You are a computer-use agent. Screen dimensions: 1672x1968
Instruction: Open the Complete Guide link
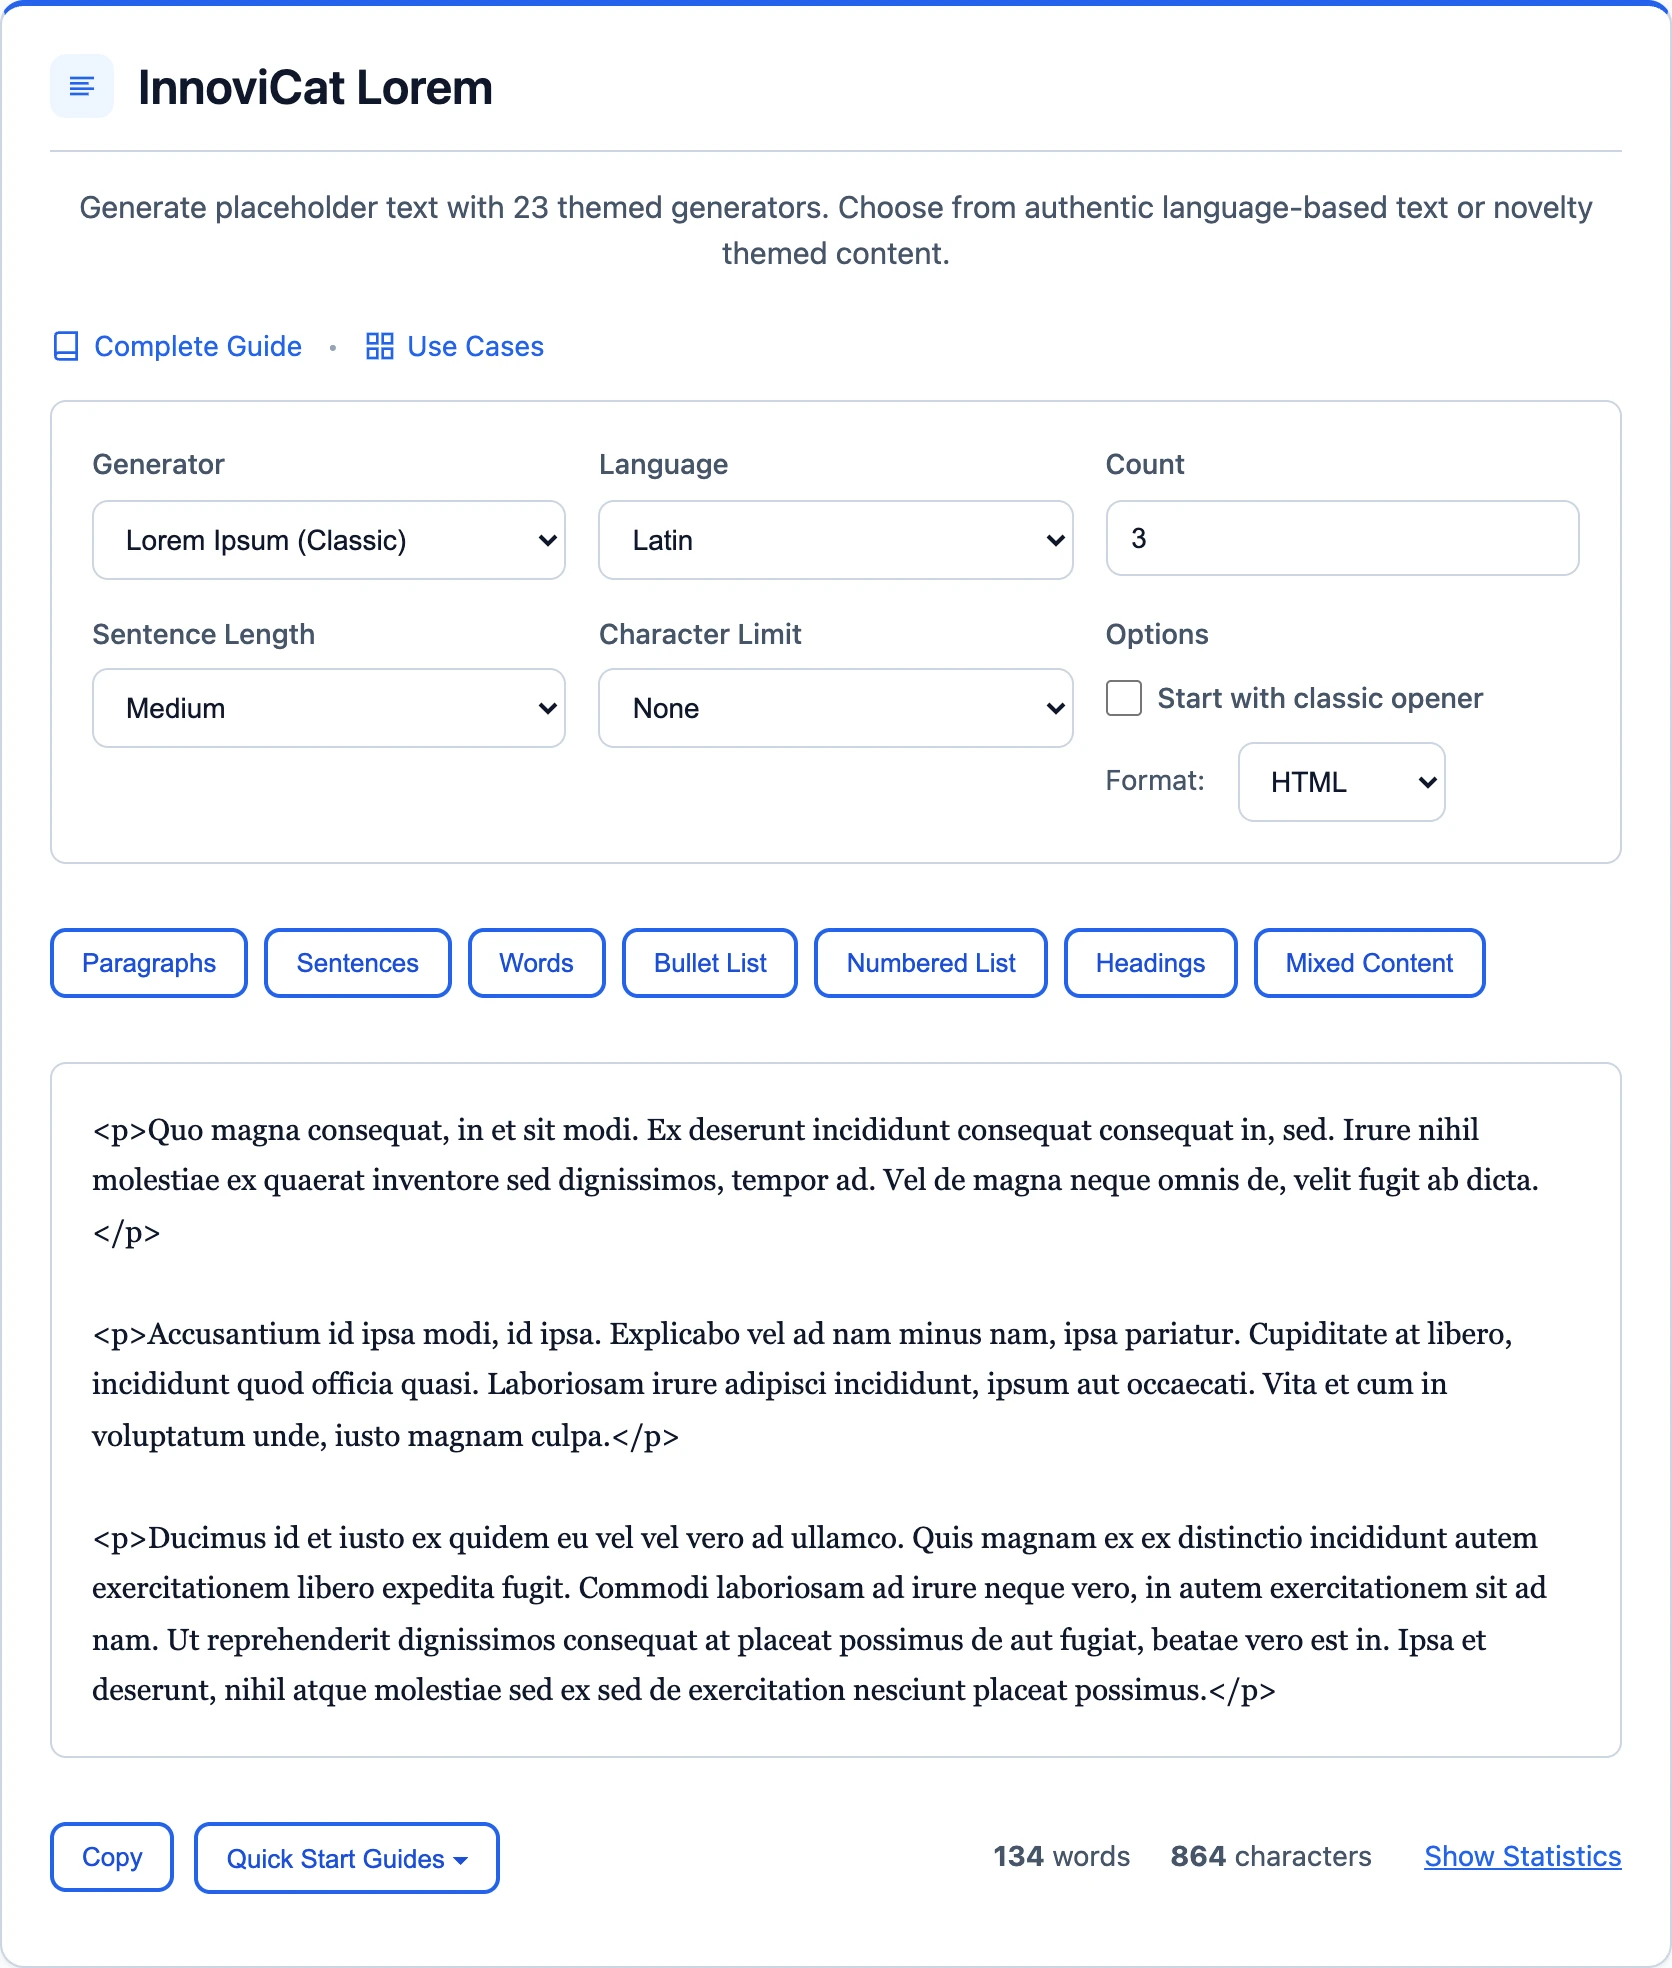pos(198,346)
